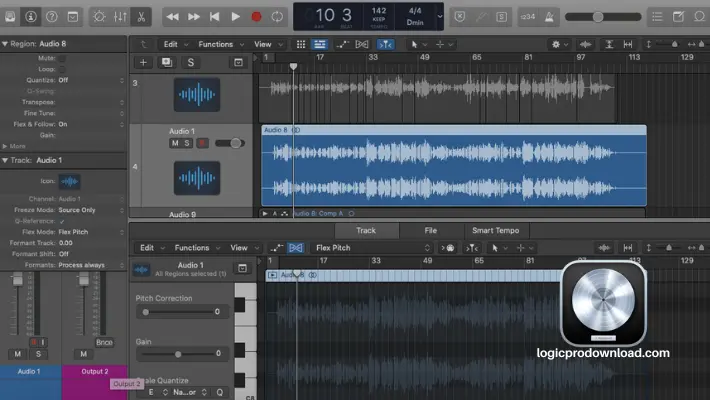This screenshot has height=400, width=710.
Task: Open the tracks area Edit menu
Action: (x=175, y=44)
